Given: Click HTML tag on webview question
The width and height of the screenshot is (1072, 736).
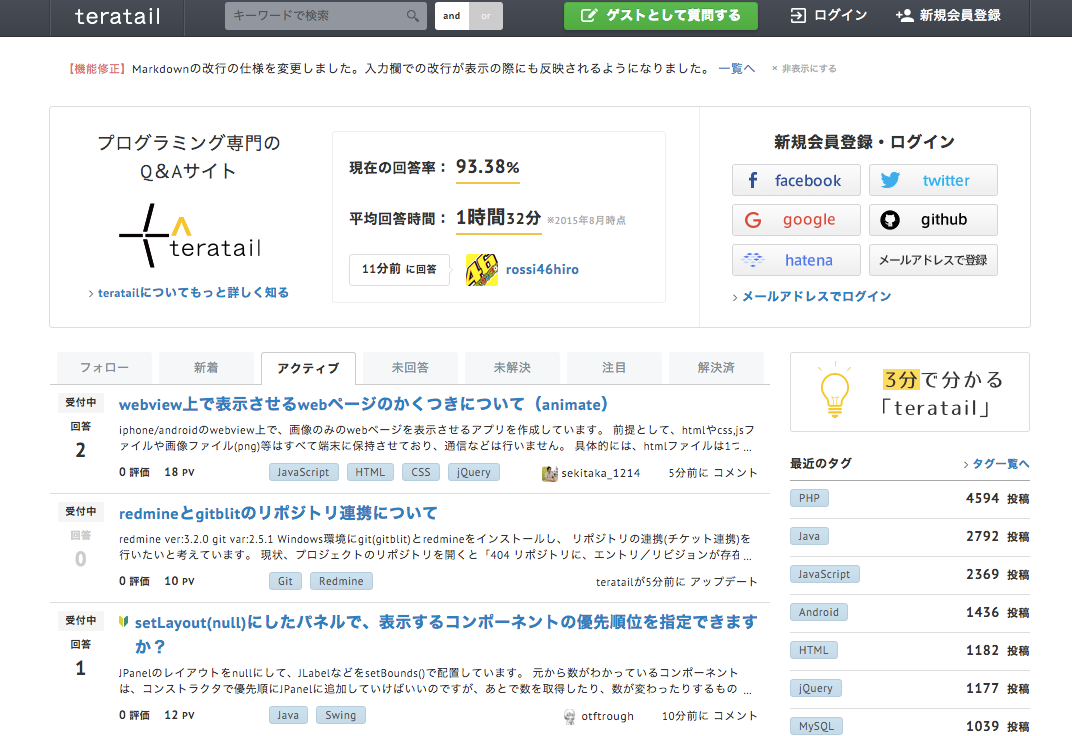Looking at the screenshot, I should pos(370,472).
